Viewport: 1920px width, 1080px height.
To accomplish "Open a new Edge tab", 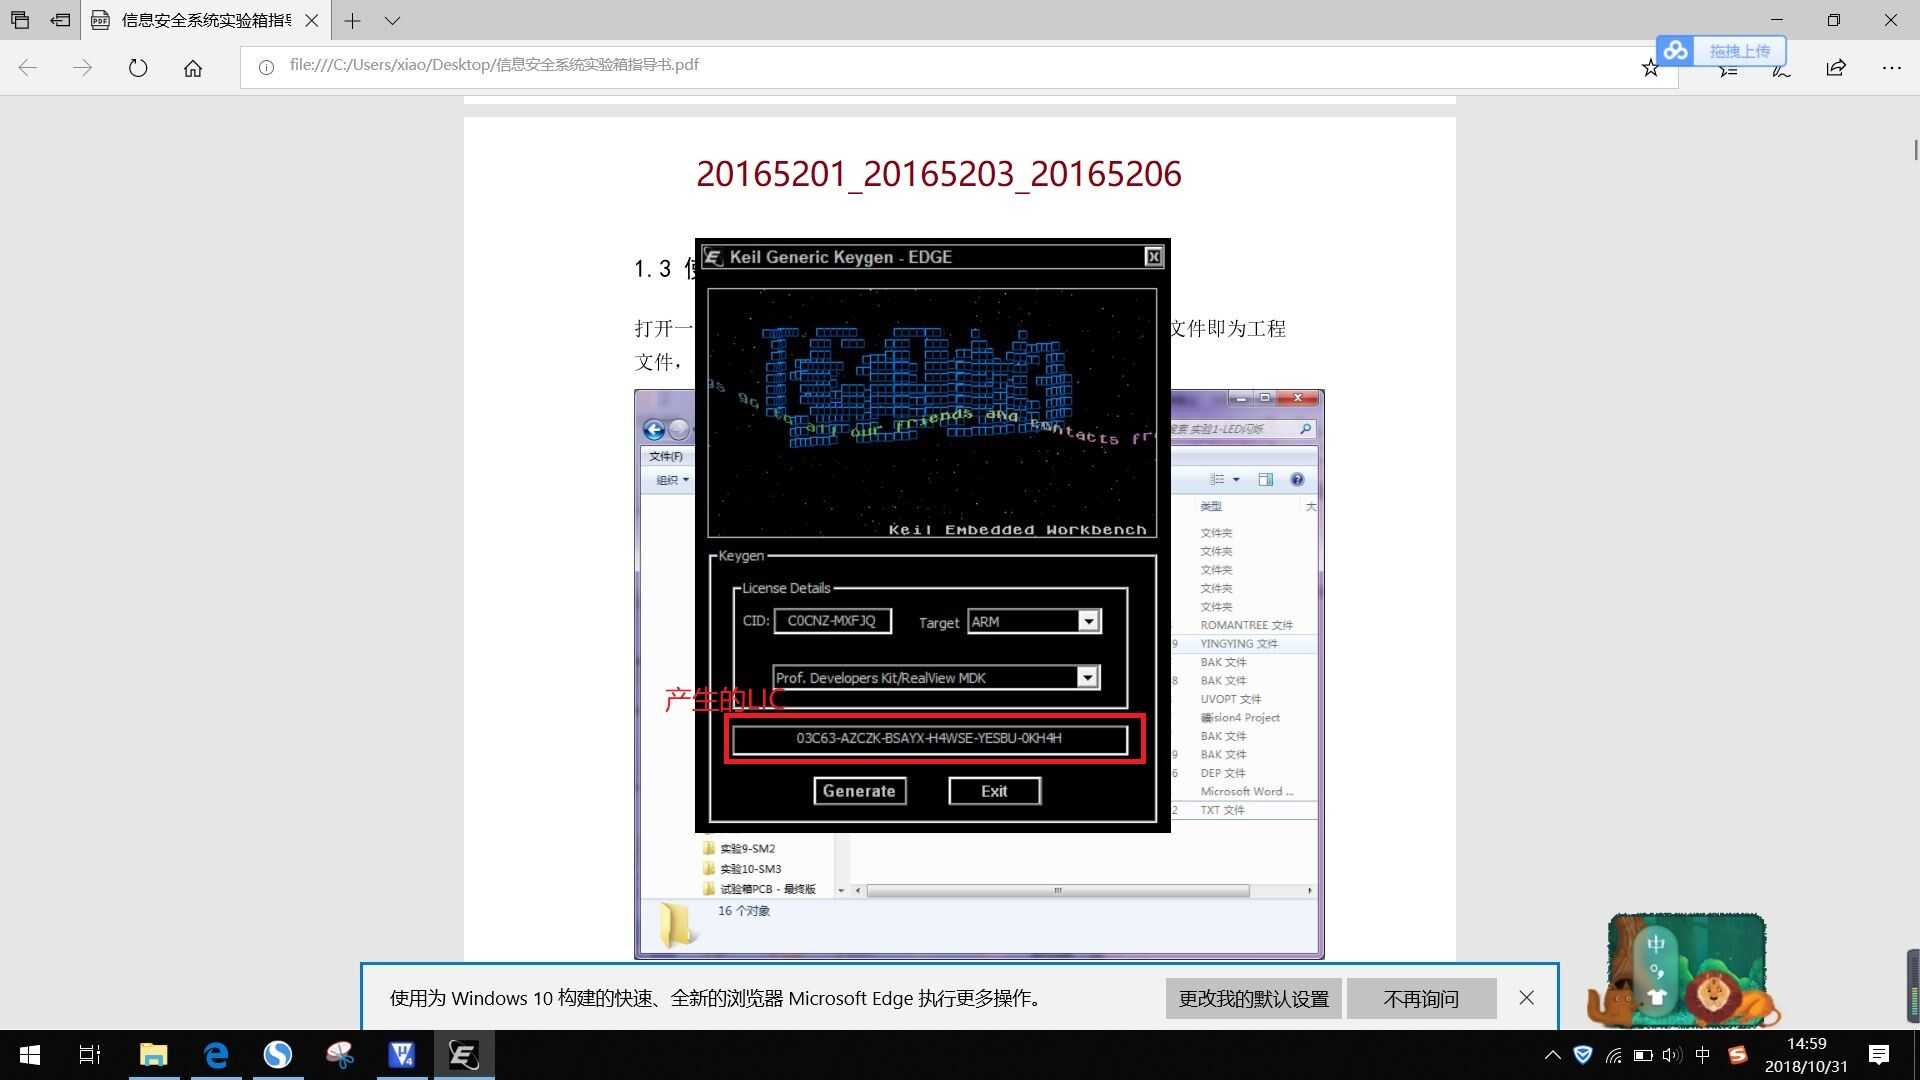I will click(352, 20).
